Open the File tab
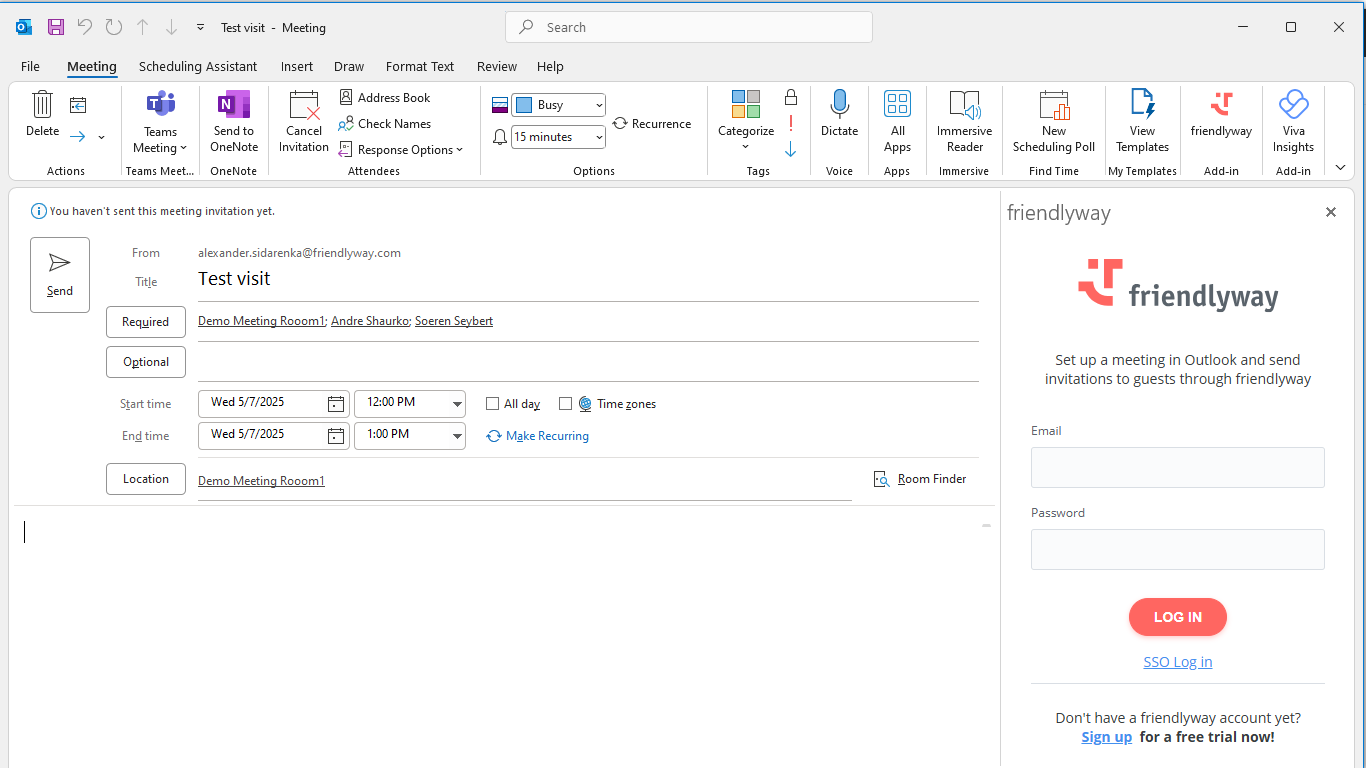 (x=30, y=66)
